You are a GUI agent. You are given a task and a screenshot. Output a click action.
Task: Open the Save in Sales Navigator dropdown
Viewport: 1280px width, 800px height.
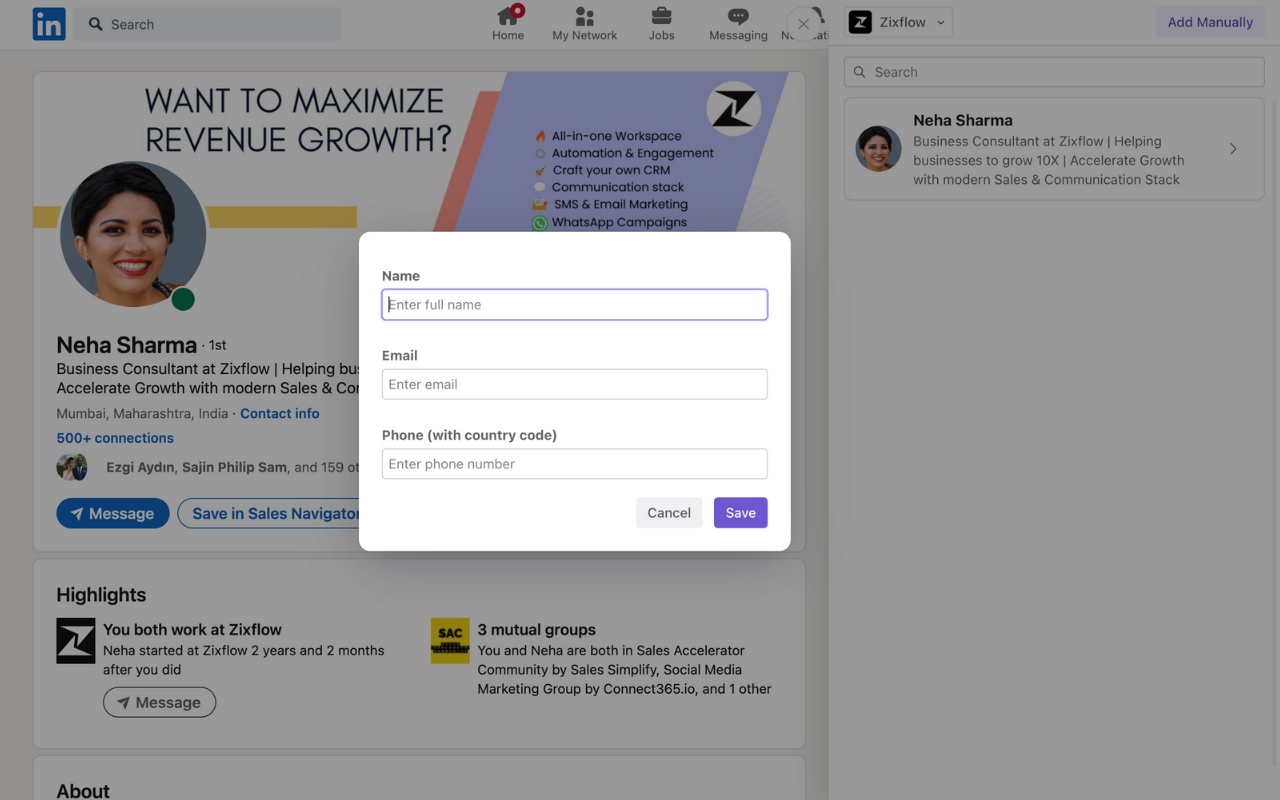[x=280, y=513]
